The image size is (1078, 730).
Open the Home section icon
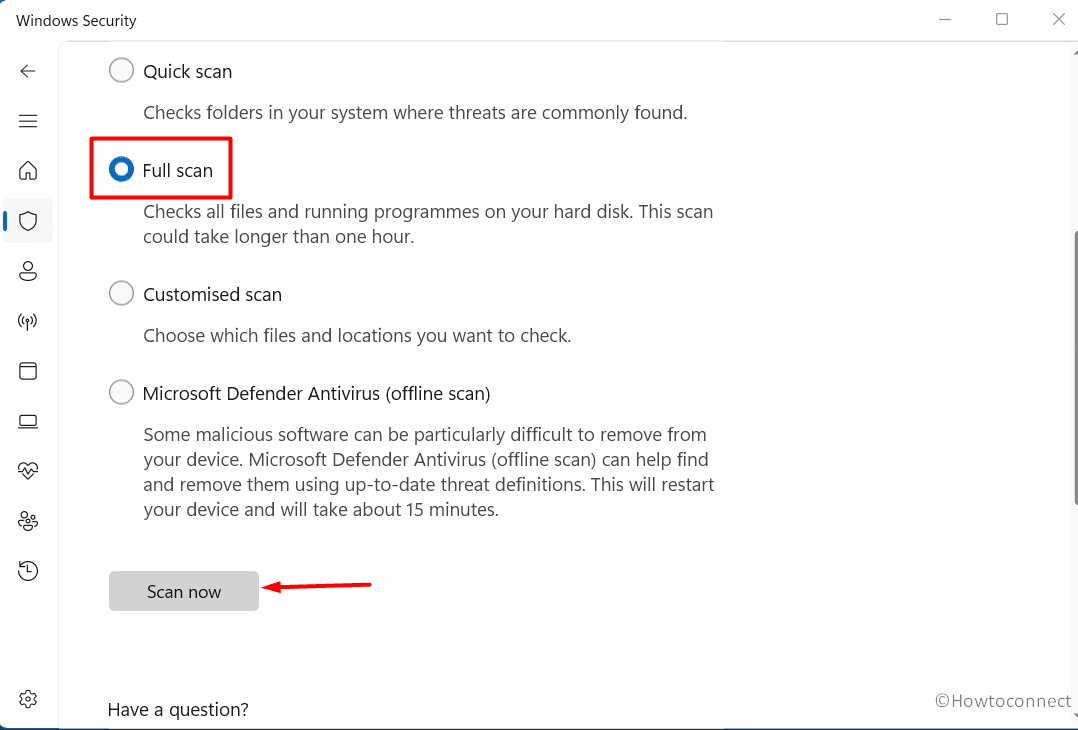(x=28, y=170)
